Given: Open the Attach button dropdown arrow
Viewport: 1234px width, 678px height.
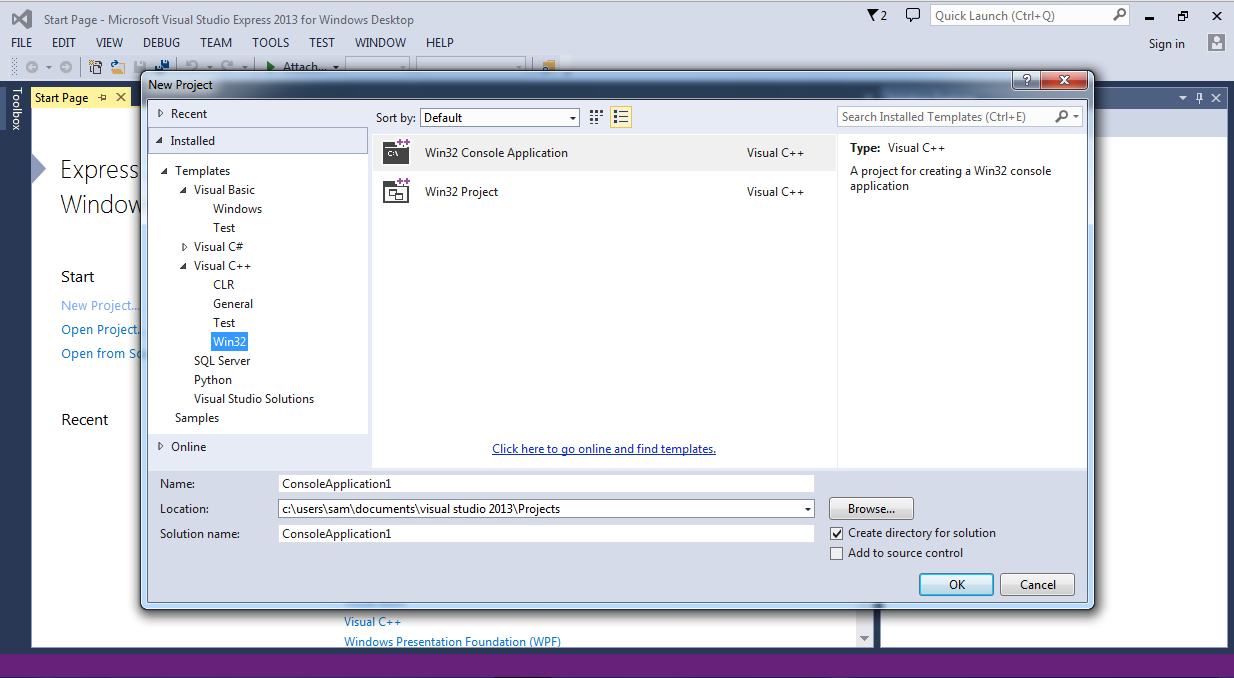Looking at the screenshot, I should pos(335,67).
